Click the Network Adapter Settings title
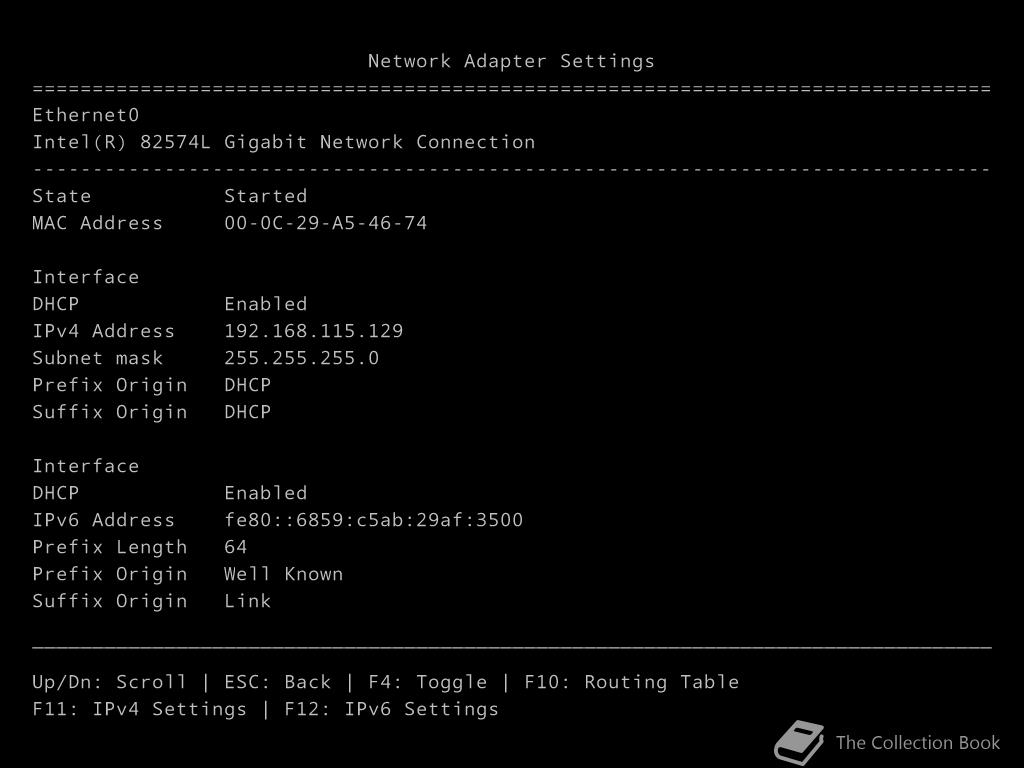This screenshot has height=768, width=1024. point(511,61)
